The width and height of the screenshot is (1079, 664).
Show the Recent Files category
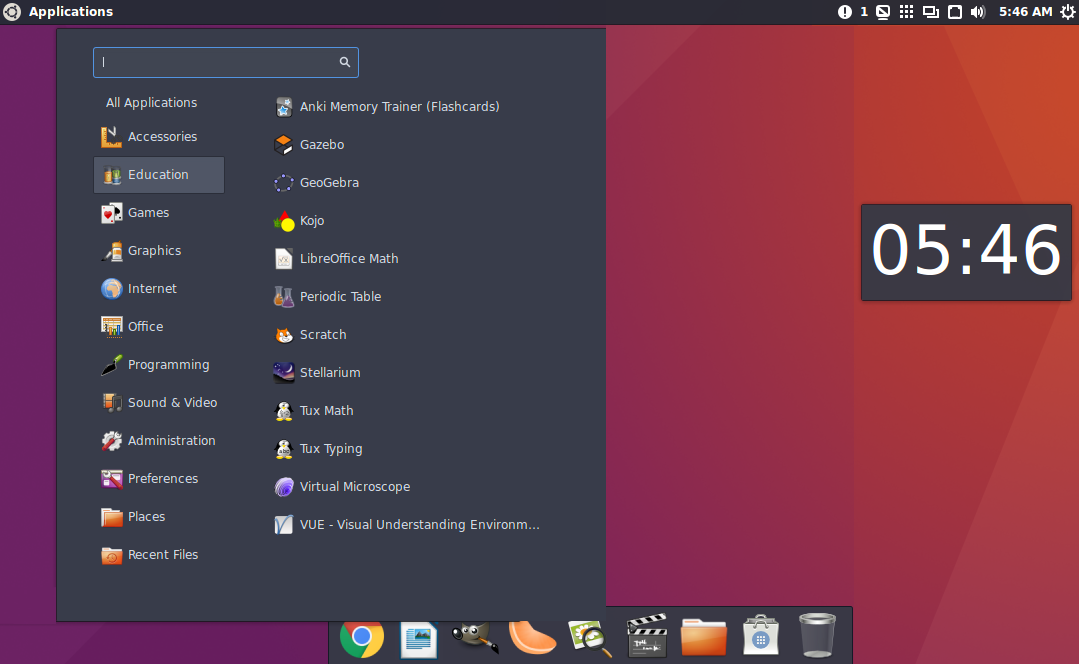pyautogui.click(x=159, y=555)
